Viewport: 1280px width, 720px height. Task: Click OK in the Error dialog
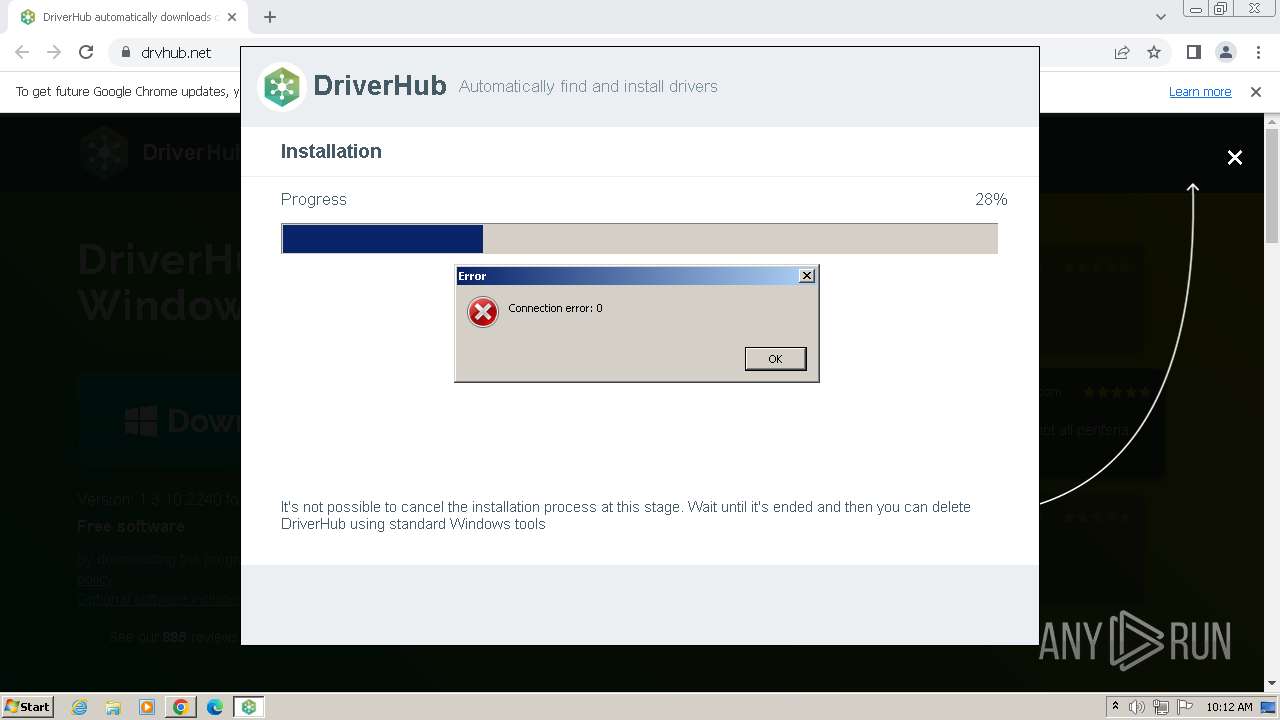pyautogui.click(x=775, y=359)
